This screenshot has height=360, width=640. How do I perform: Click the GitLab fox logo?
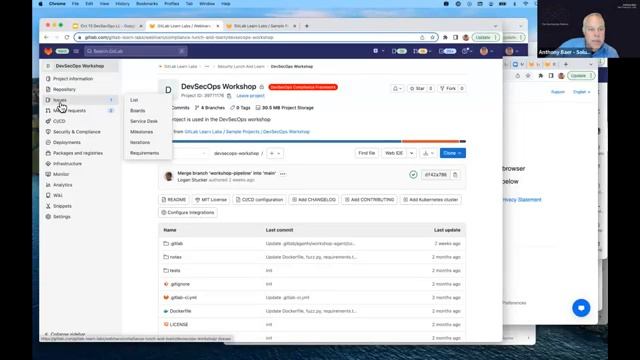click(x=48, y=51)
